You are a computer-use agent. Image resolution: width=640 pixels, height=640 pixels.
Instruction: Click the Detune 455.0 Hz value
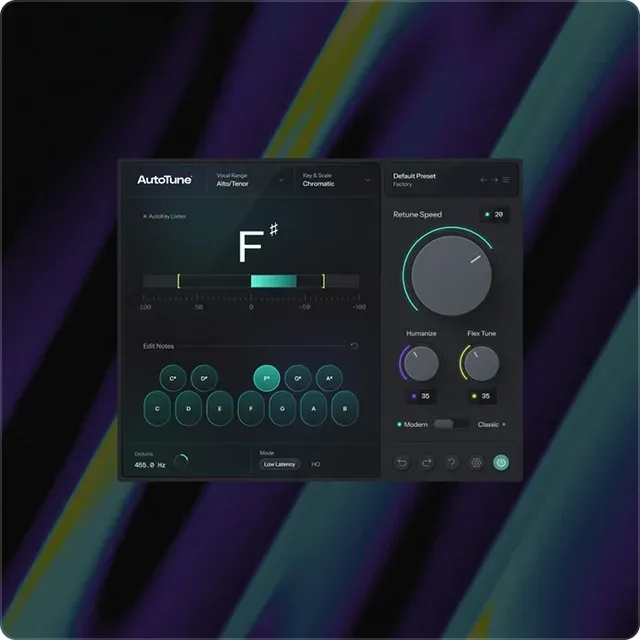(150, 465)
